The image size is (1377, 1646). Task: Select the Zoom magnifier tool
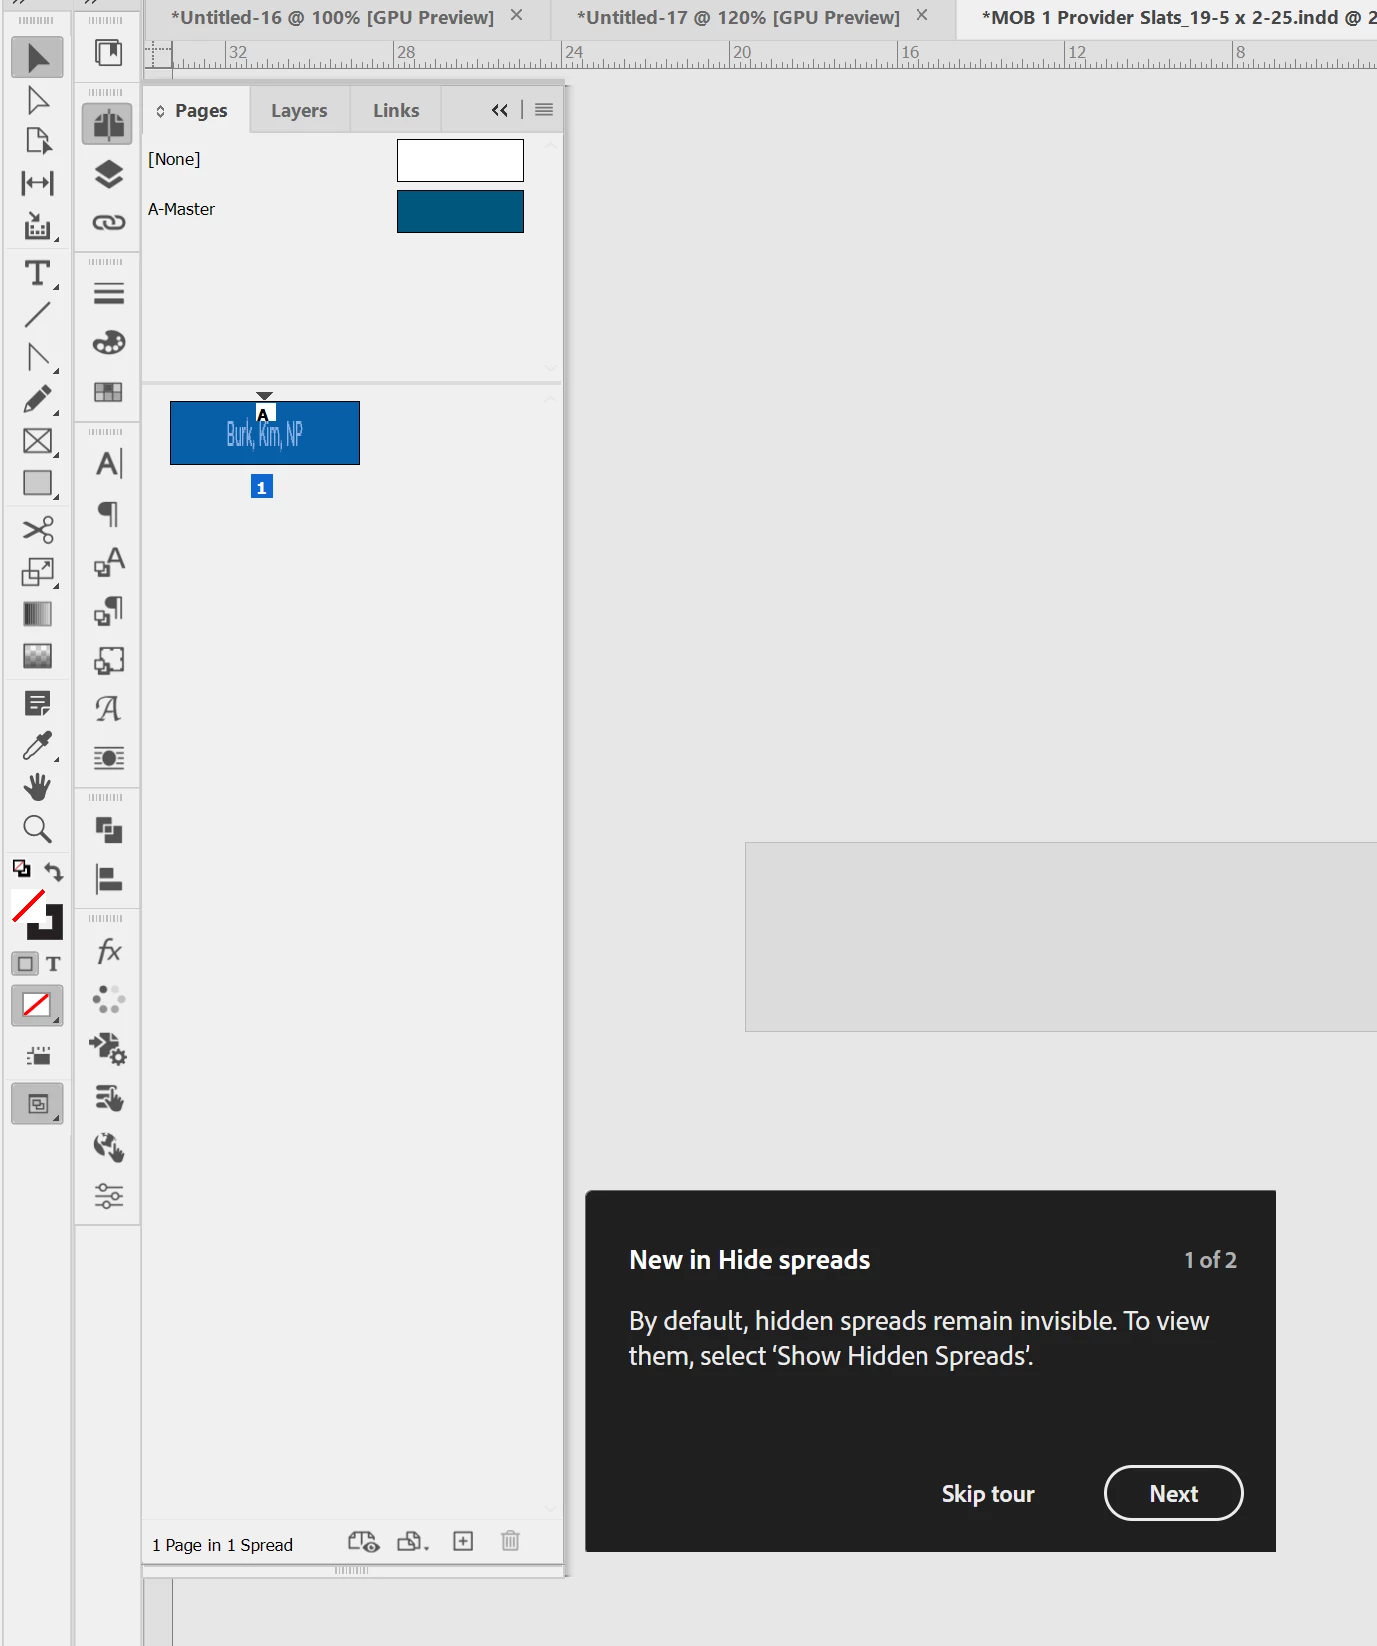[x=37, y=829]
